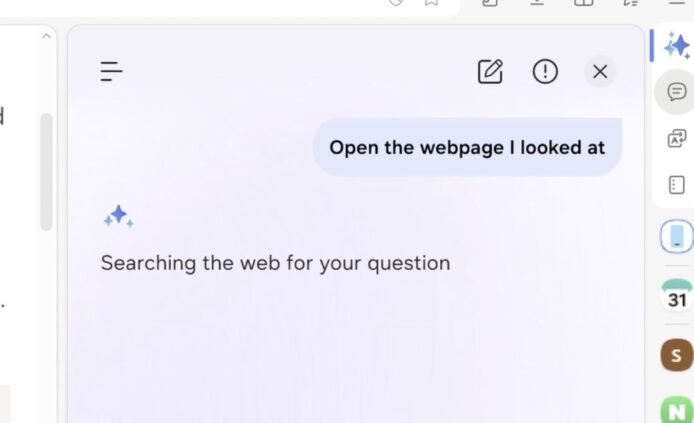Click the webpage scrollbar thumb
Image resolution: width=694 pixels, height=423 pixels.
point(46,170)
